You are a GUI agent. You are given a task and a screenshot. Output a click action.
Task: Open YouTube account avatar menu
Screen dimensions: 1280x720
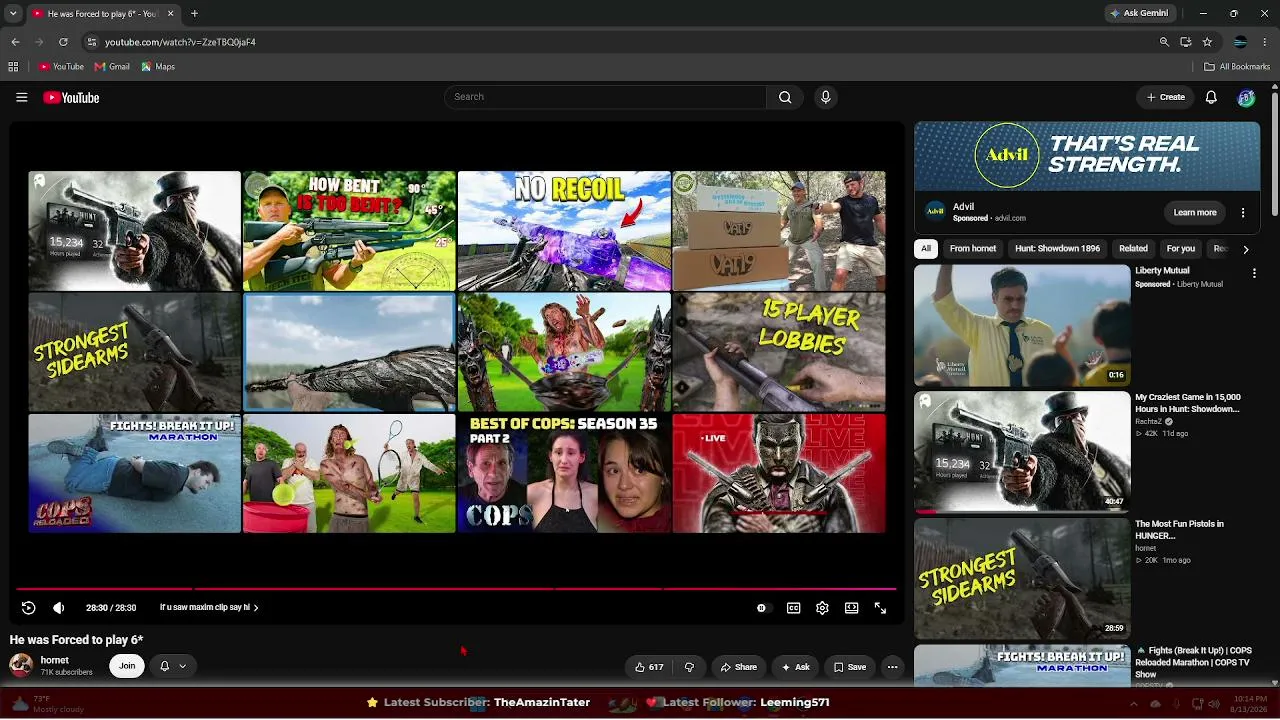(x=1246, y=97)
